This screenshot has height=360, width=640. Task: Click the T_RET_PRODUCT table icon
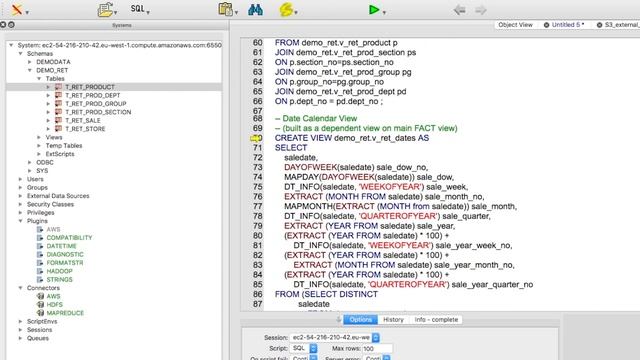[58, 87]
